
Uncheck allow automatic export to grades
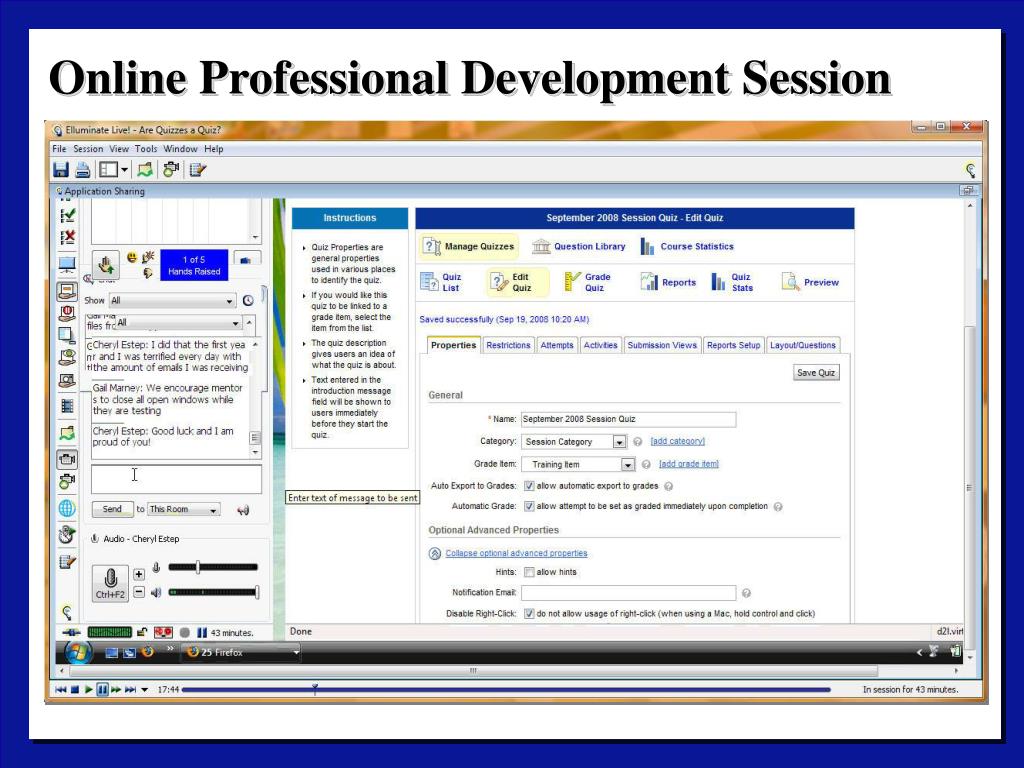(529, 485)
